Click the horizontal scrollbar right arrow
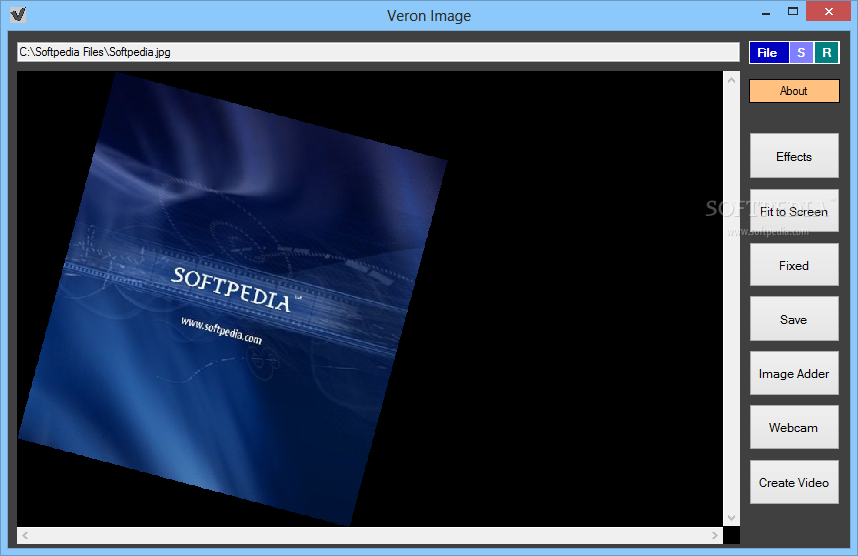Screen dimensions: 858x556 point(715,535)
